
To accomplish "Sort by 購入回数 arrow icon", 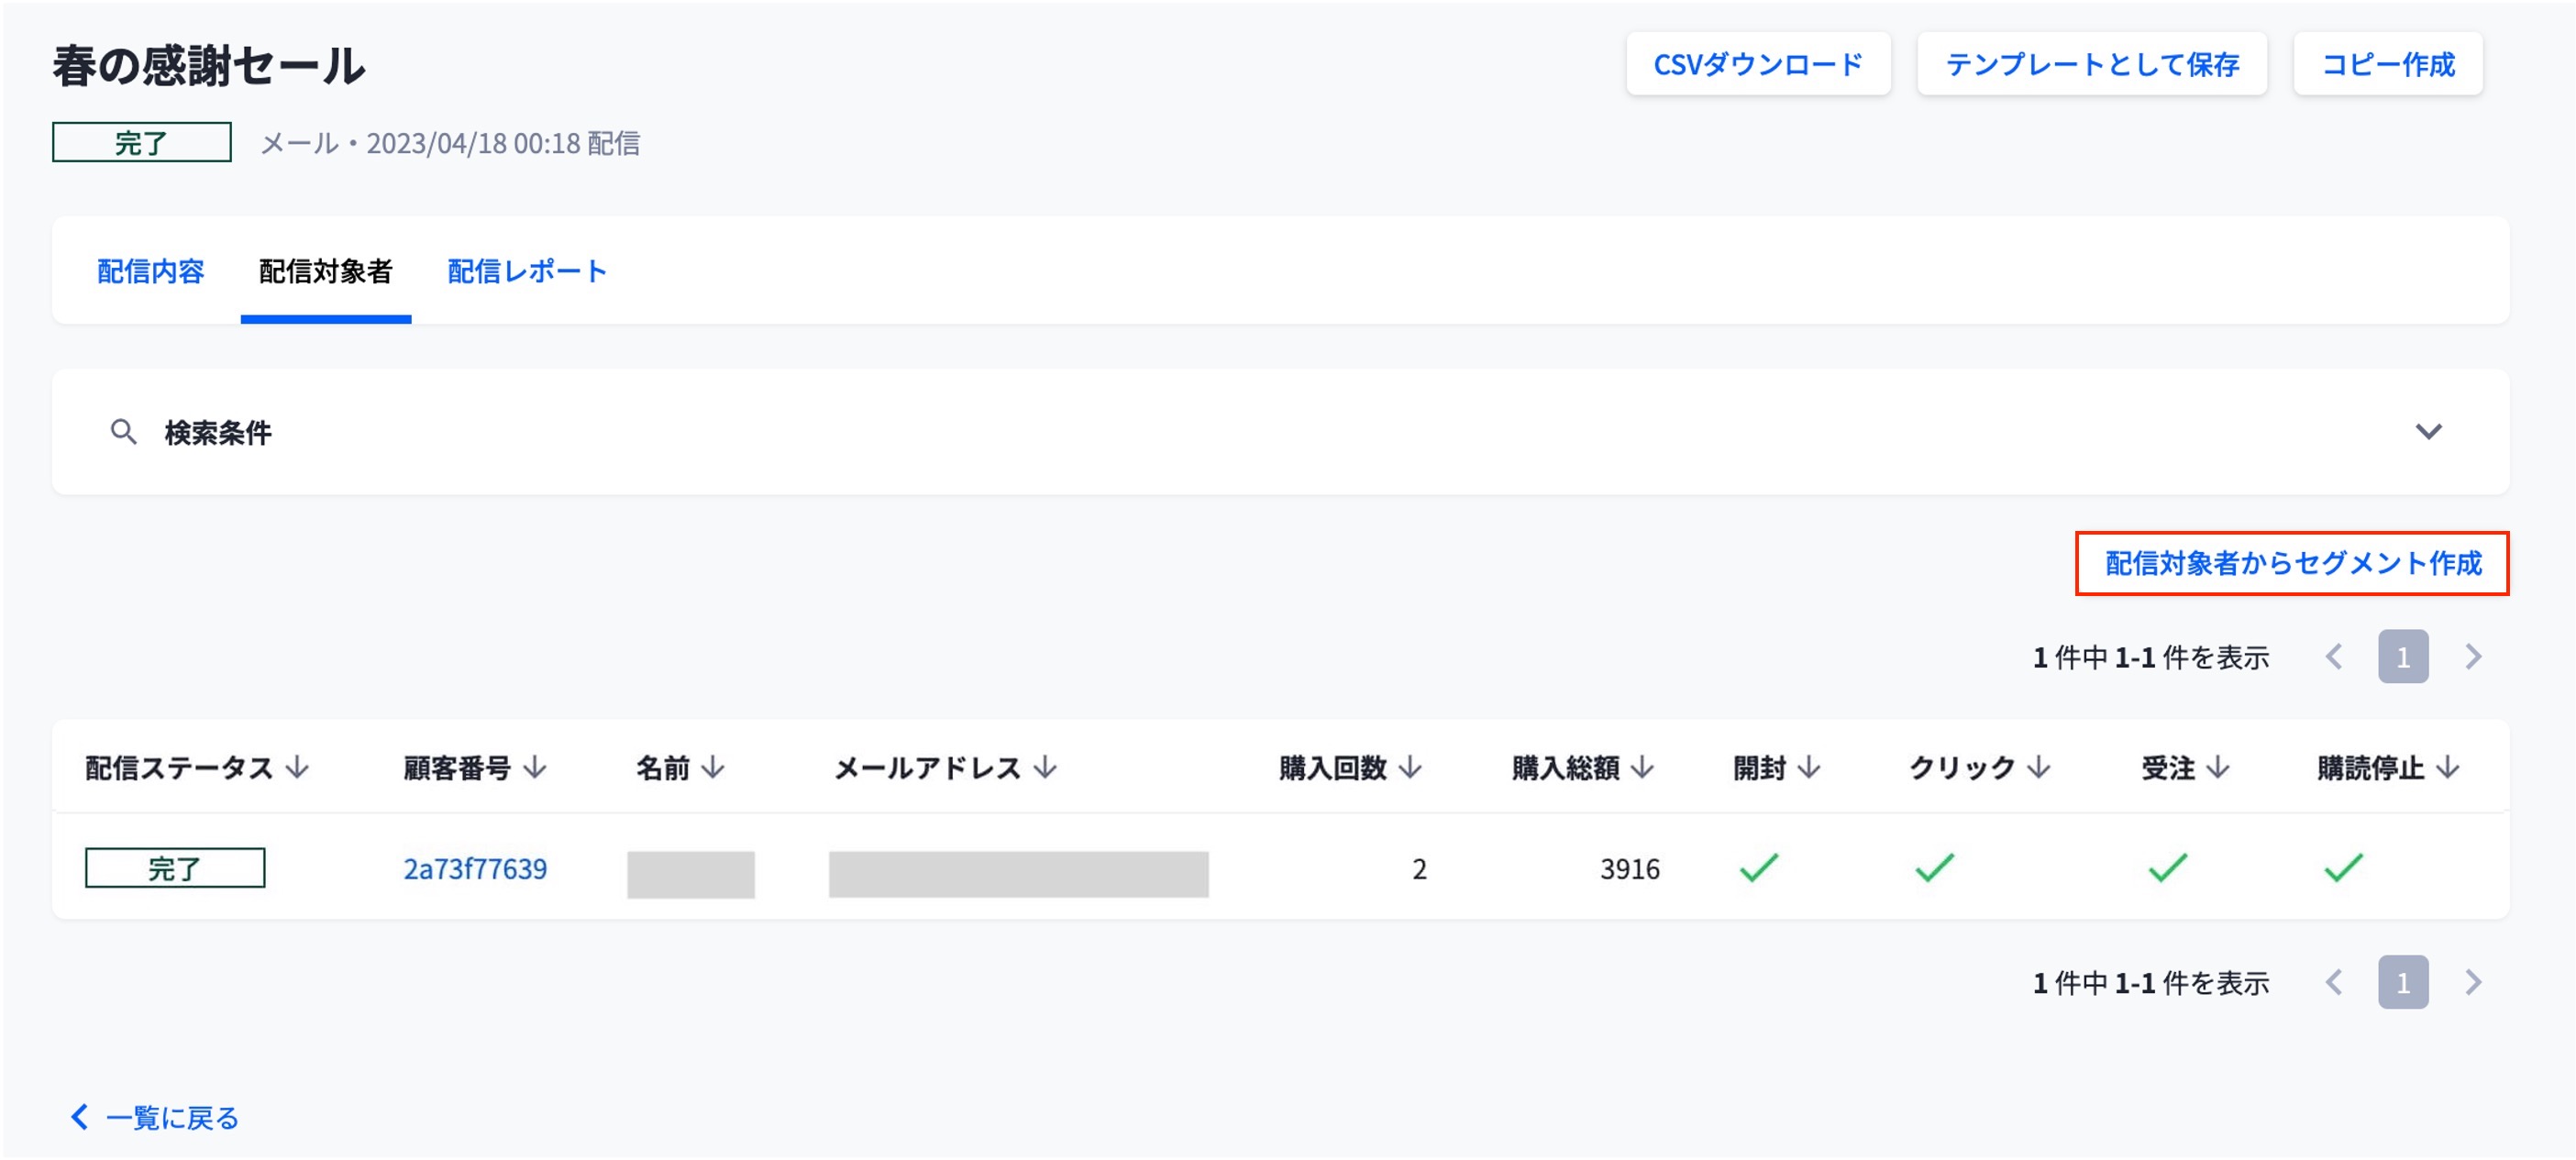I will click(x=1410, y=767).
